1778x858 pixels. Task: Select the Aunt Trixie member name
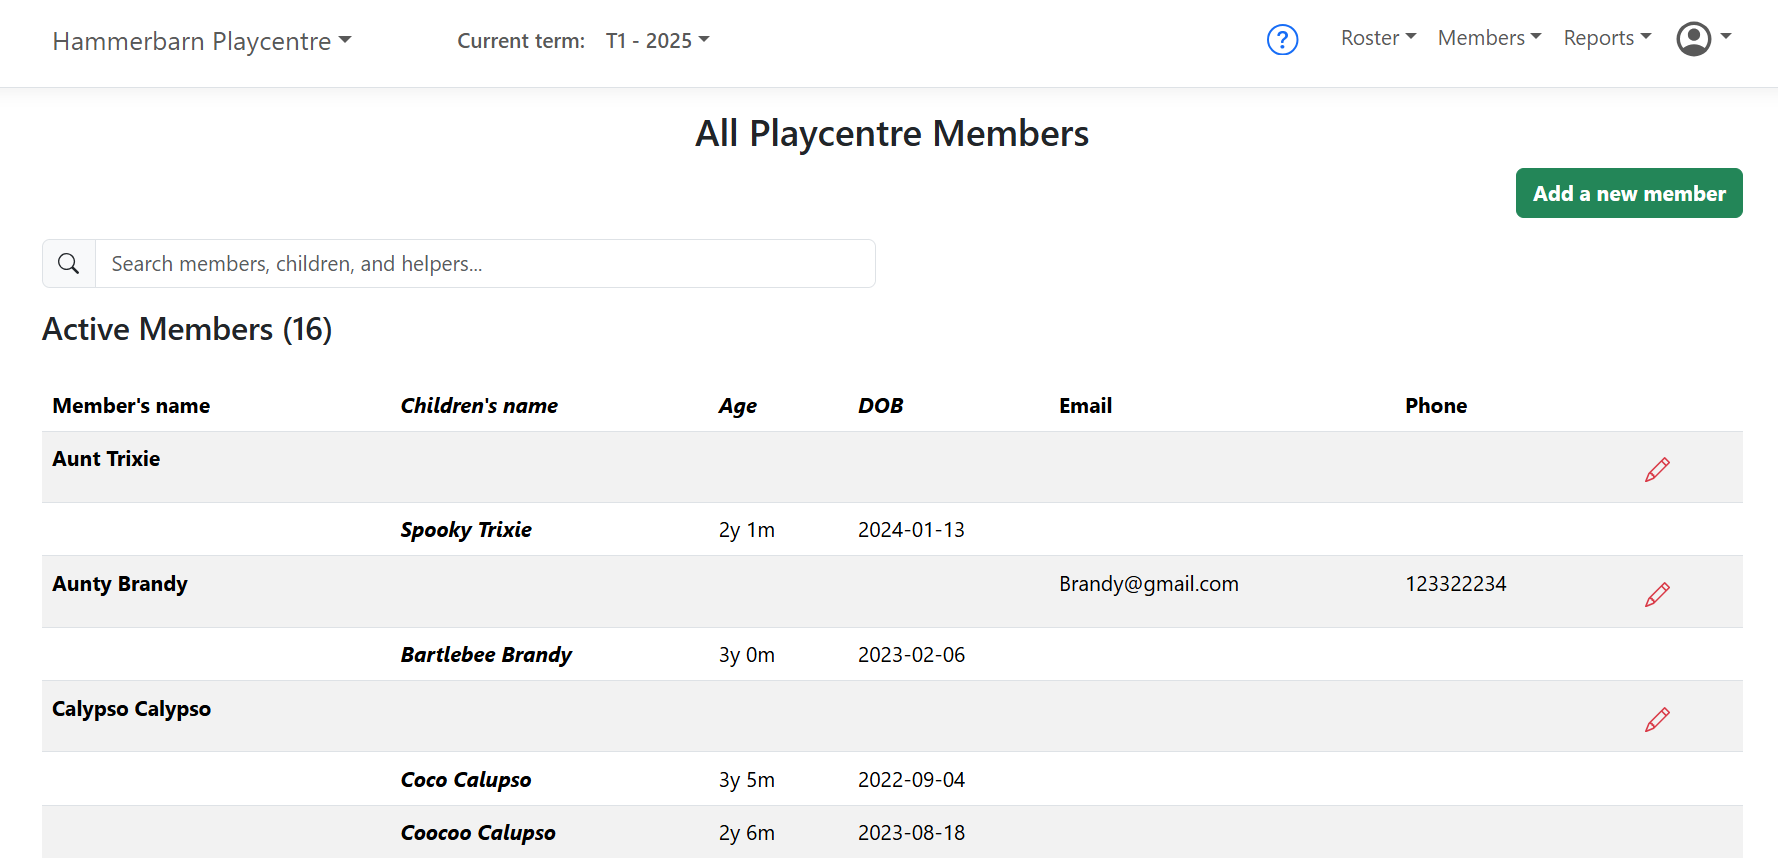[x=106, y=459]
